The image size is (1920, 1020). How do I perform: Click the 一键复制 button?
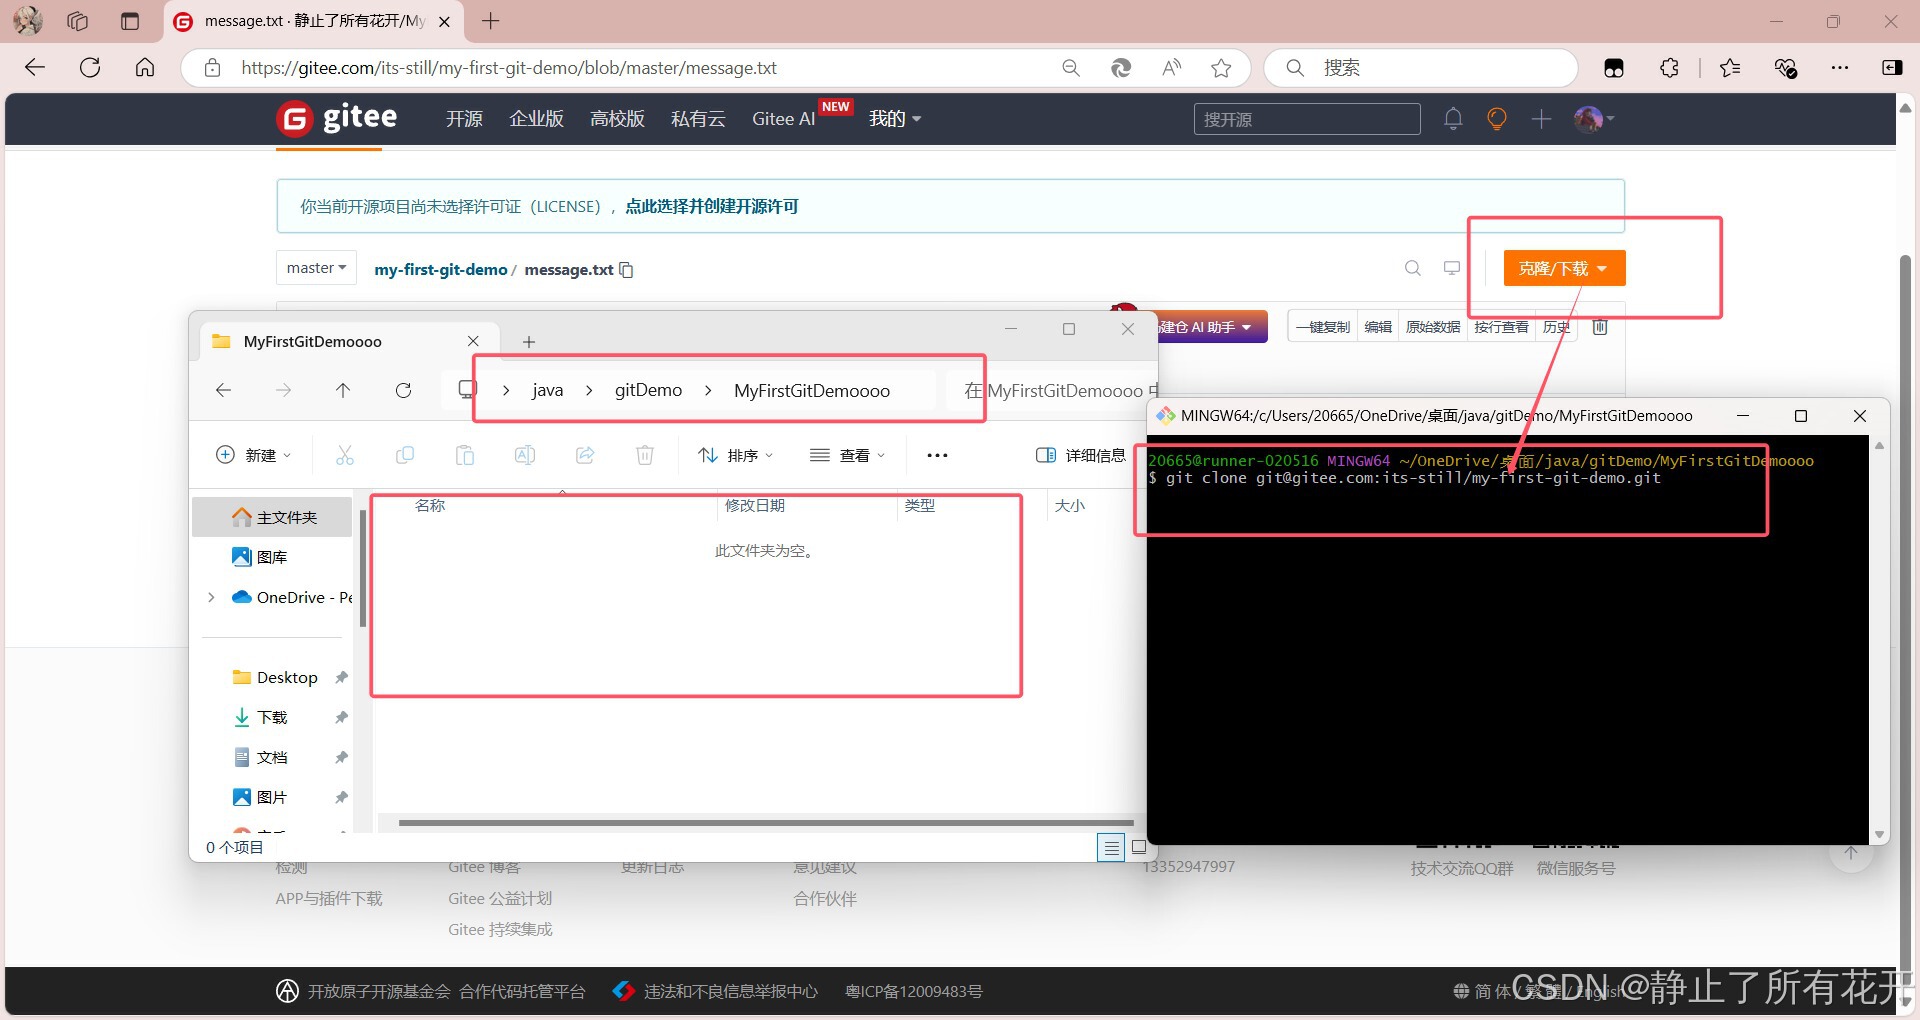click(1323, 327)
